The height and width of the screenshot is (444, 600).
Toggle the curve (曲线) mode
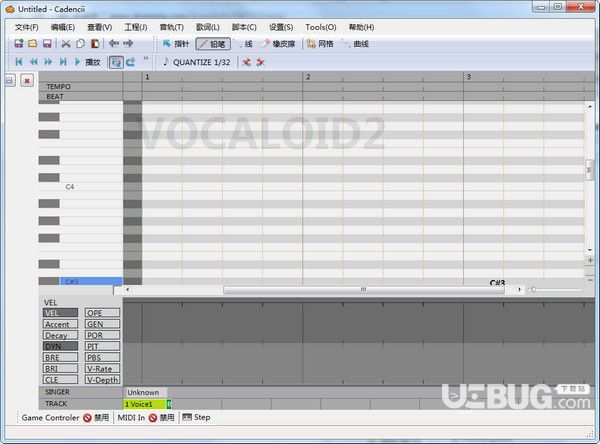click(355, 44)
